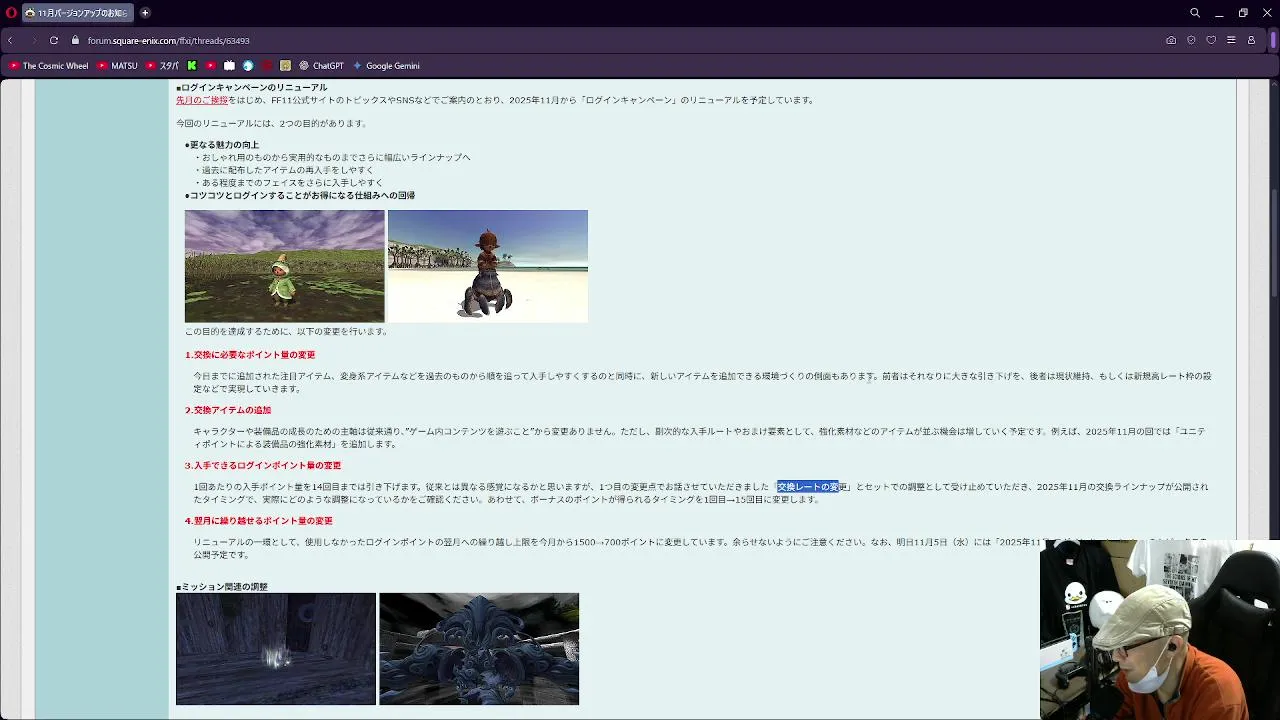This screenshot has height=720, width=1280.
Task: Click the ●更なる魅力の向上 bullet
Action: (222, 145)
